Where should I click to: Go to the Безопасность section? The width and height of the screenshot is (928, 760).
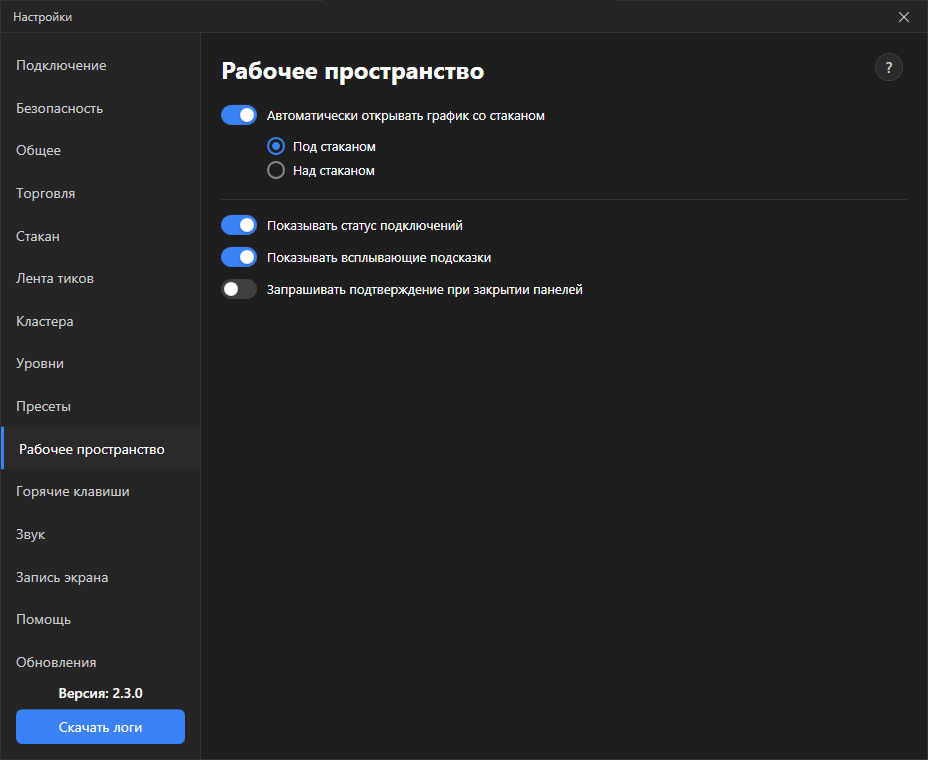[x=101, y=108]
